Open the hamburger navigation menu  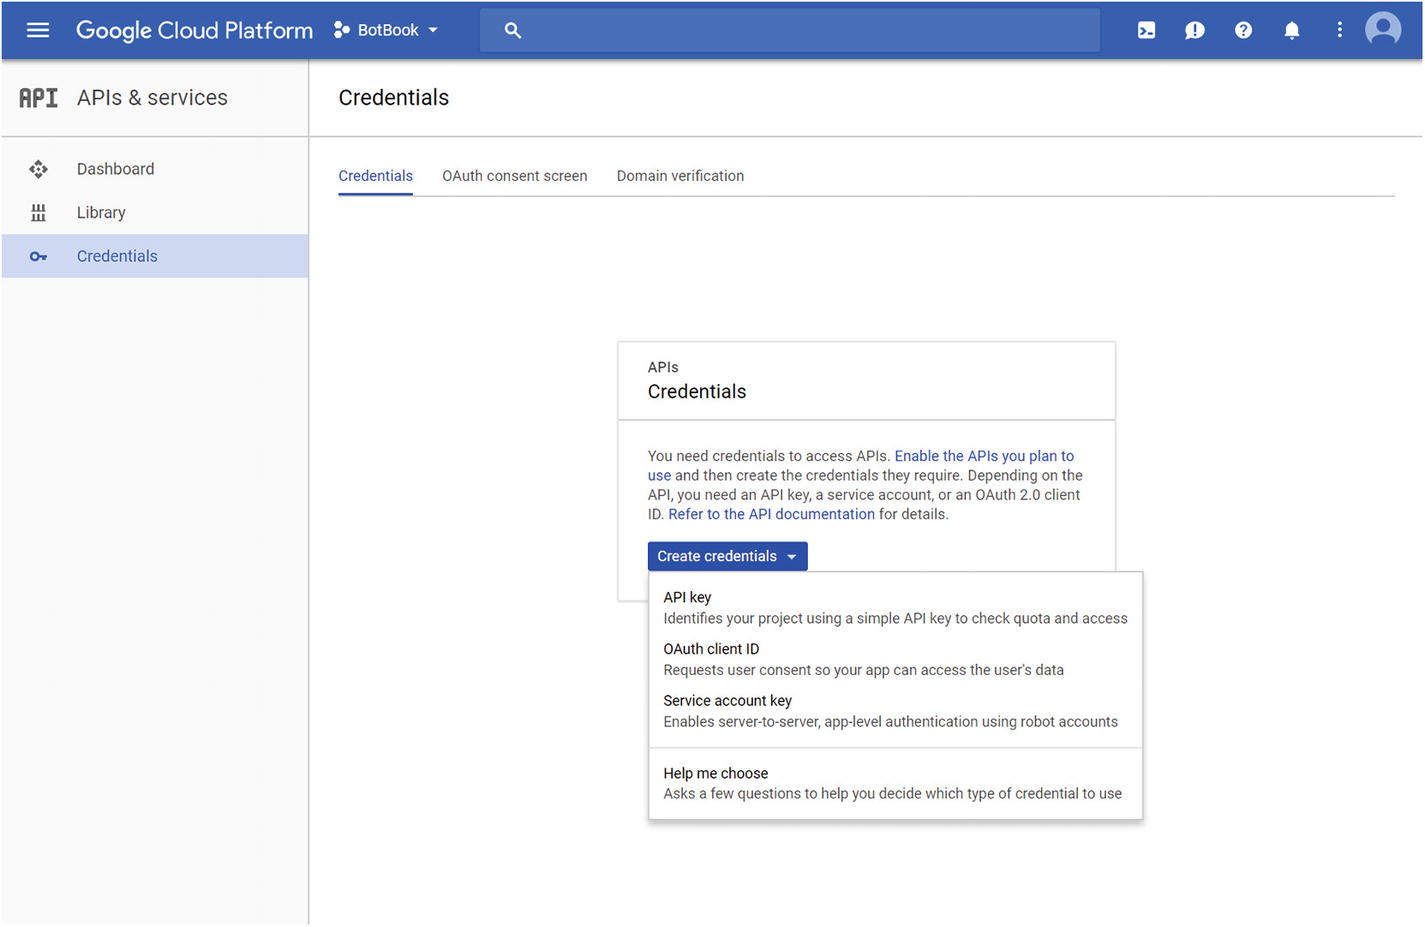38,30
